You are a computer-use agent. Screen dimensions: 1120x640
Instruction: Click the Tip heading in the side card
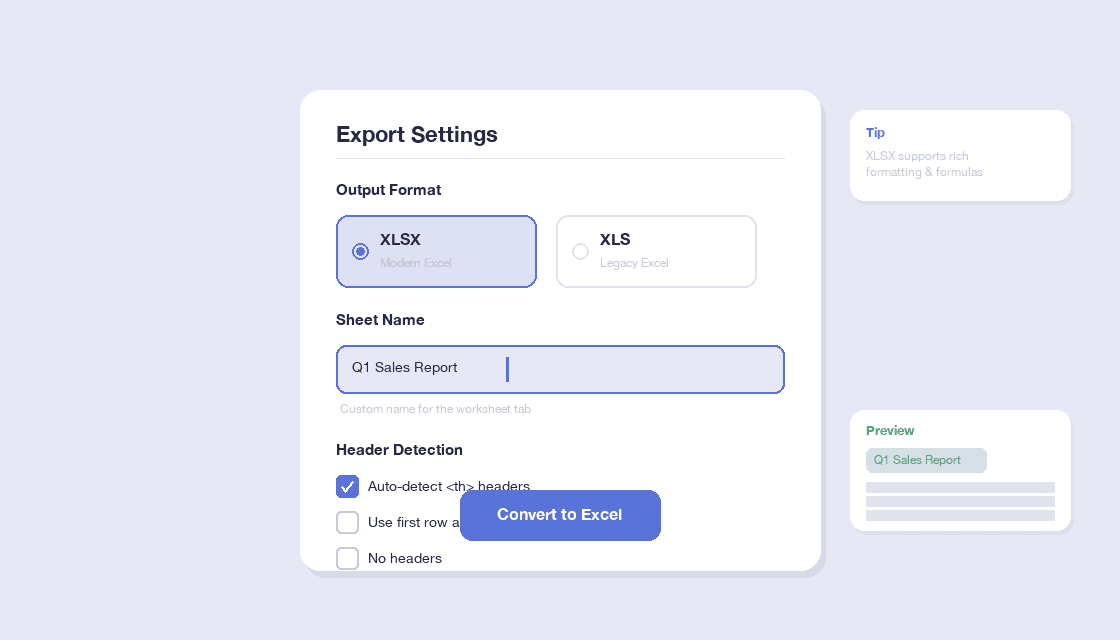875,132
